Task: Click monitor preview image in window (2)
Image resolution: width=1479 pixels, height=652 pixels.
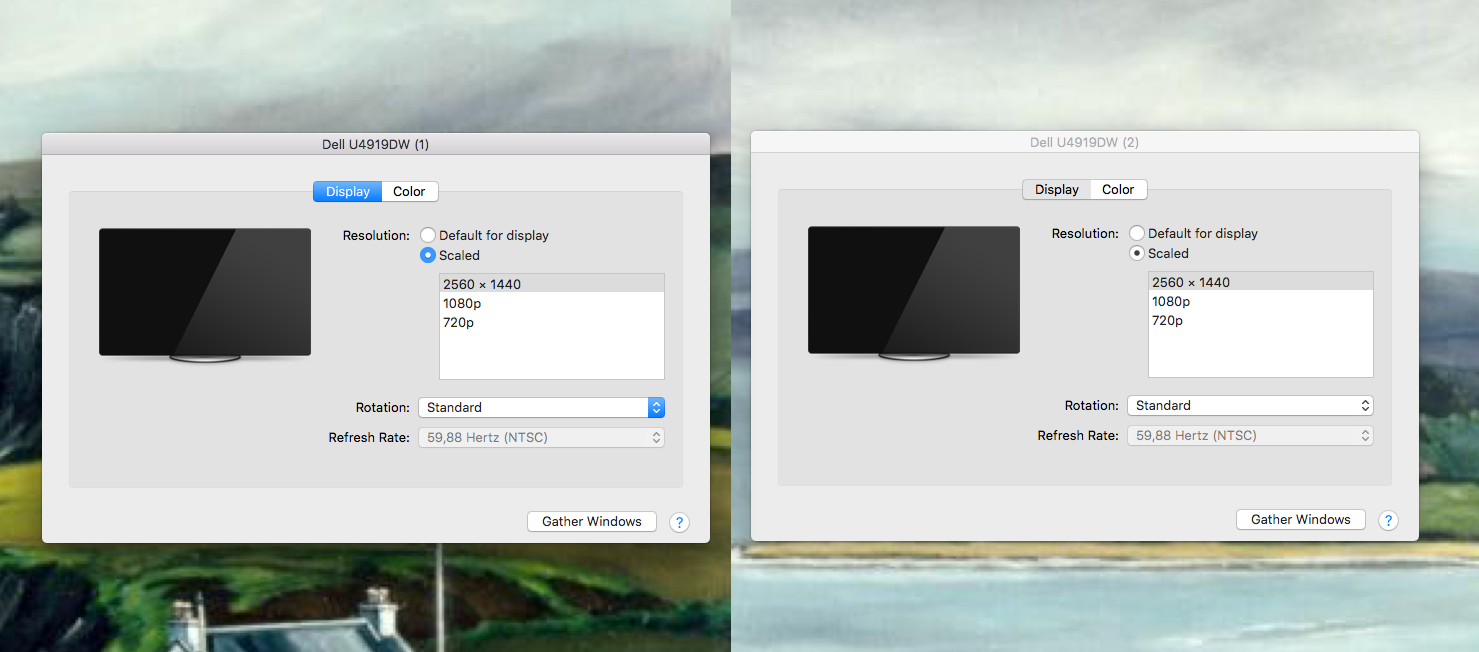Action: 914,292
